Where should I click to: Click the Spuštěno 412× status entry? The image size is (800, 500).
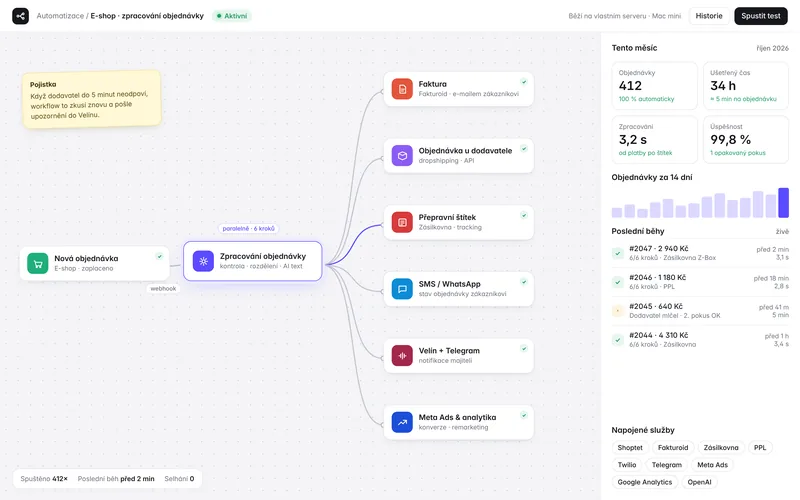click(x=44, y=479)
